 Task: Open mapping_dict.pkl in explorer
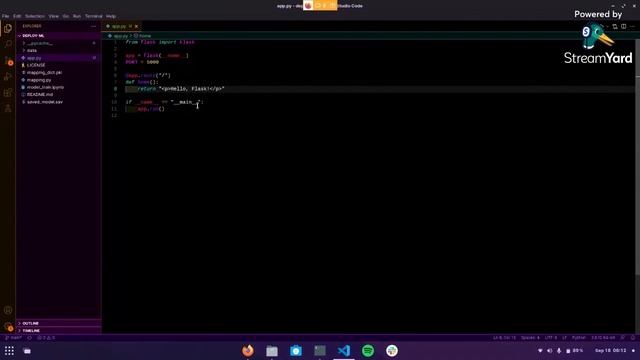coord(58,73)
